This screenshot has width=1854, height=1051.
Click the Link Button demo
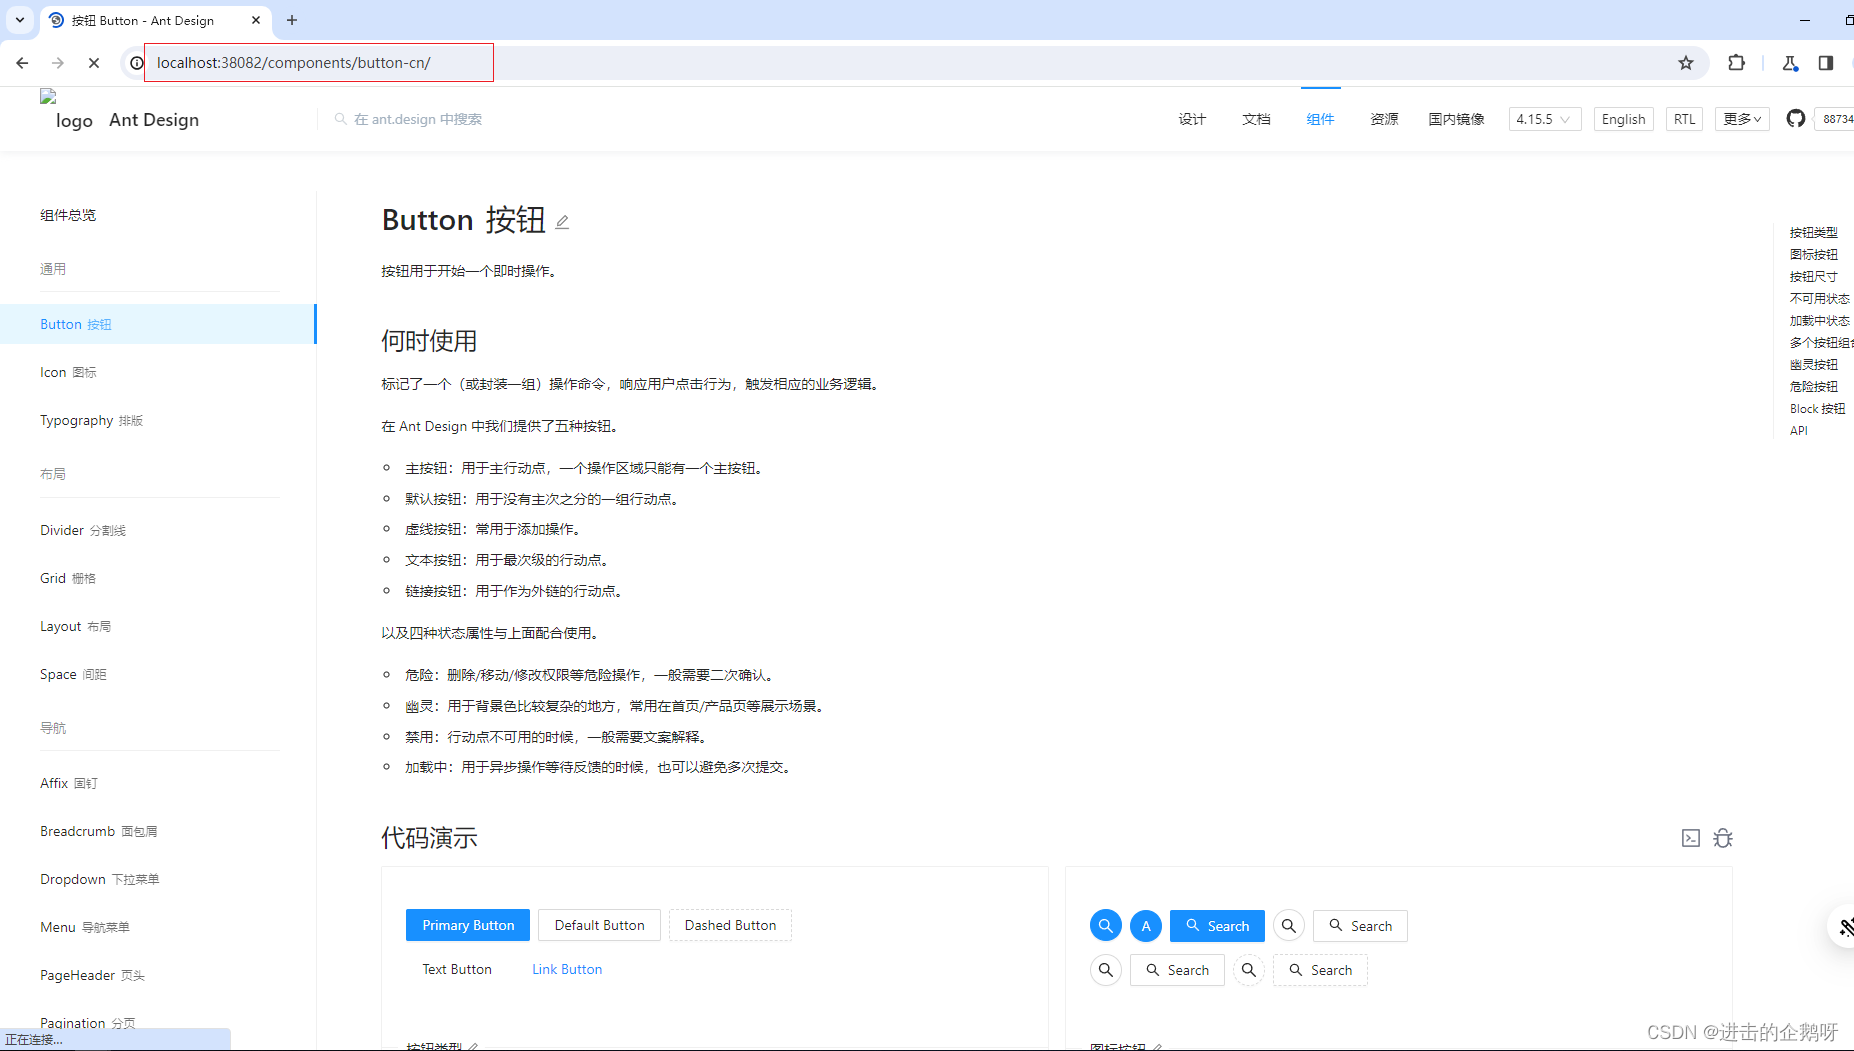[x=567, y=969]
